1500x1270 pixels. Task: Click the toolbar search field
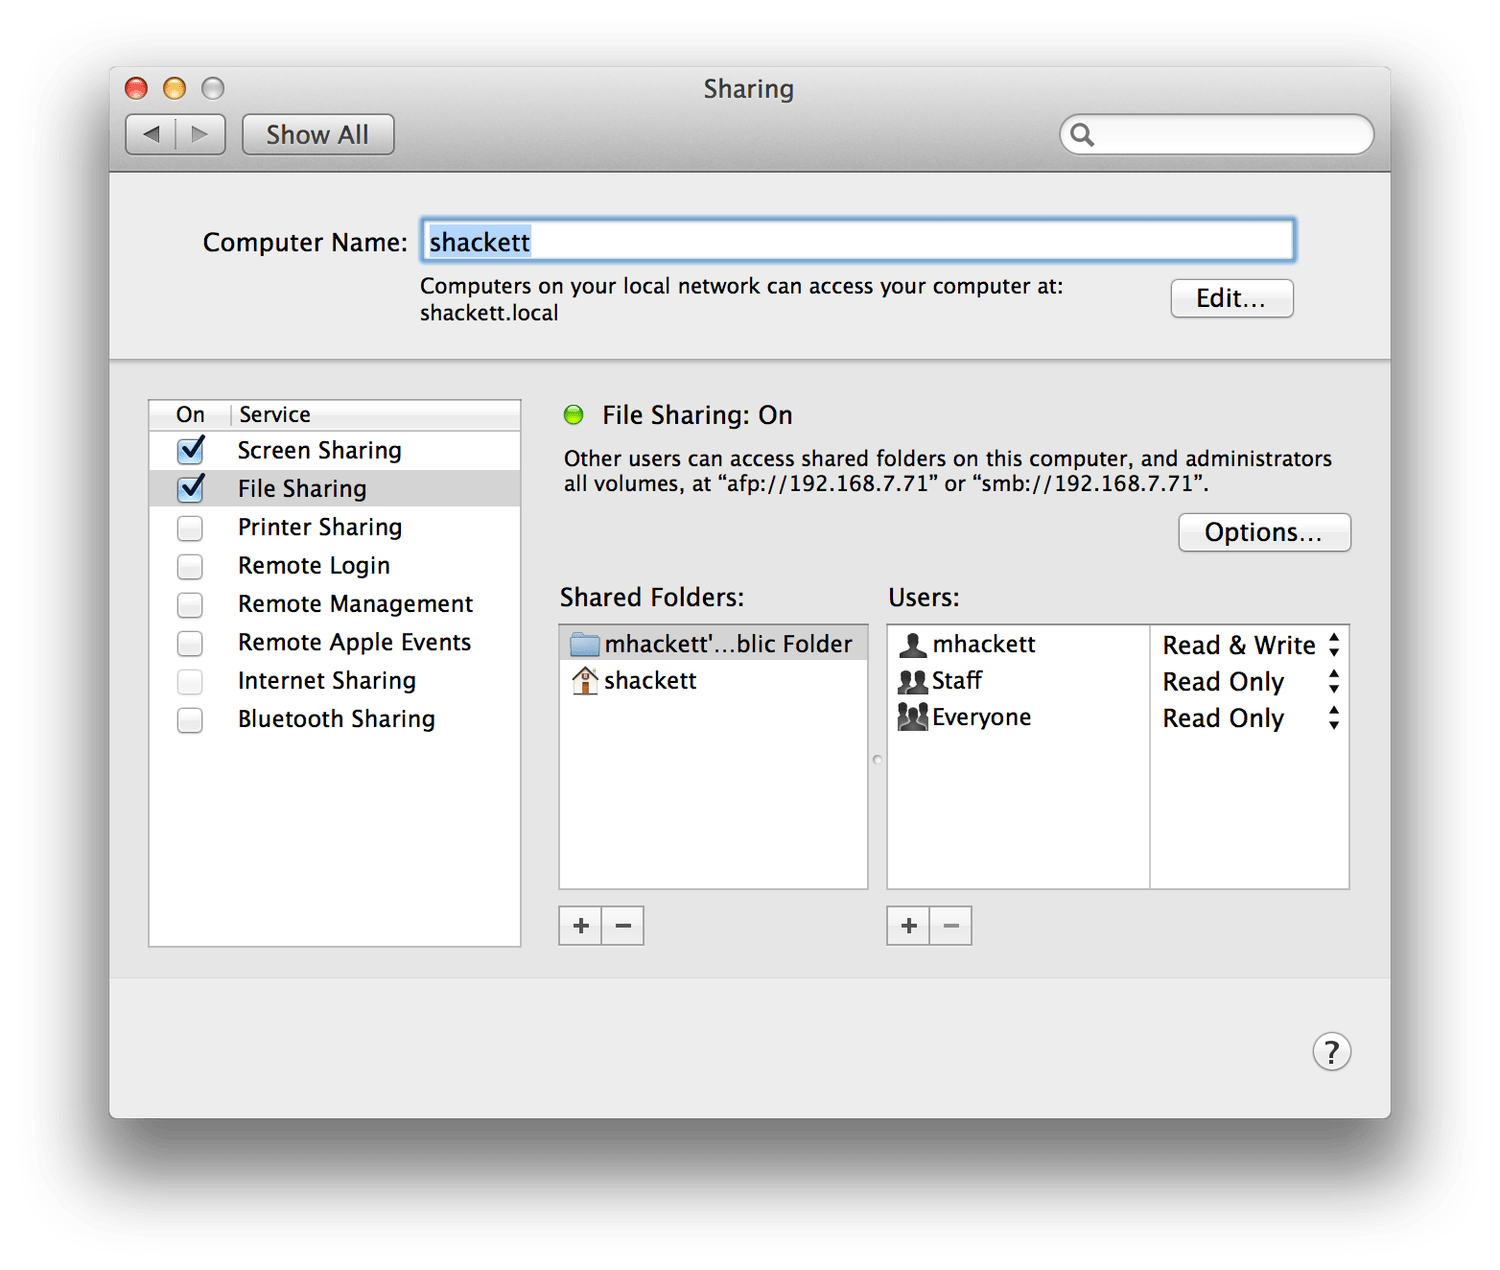point(1217,134)
